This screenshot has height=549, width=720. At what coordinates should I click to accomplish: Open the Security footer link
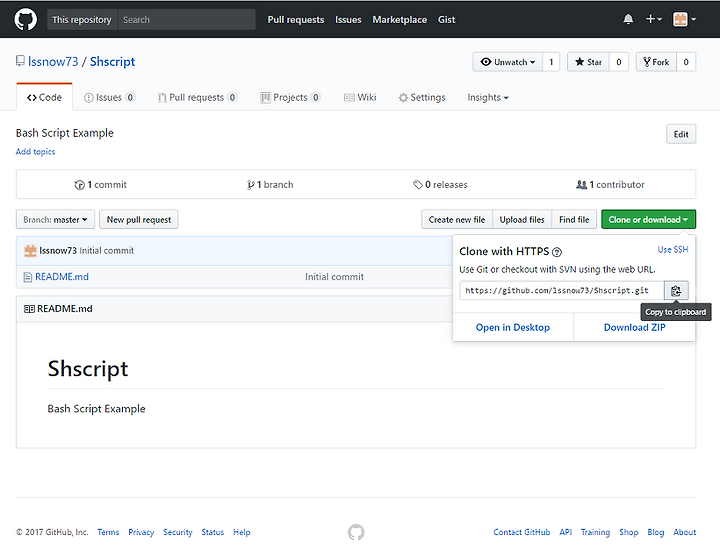click(x=178, y=532)
